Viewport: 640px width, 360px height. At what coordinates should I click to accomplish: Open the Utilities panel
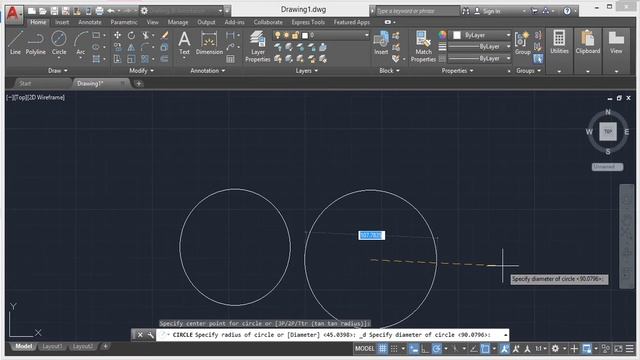coord(559,42)
